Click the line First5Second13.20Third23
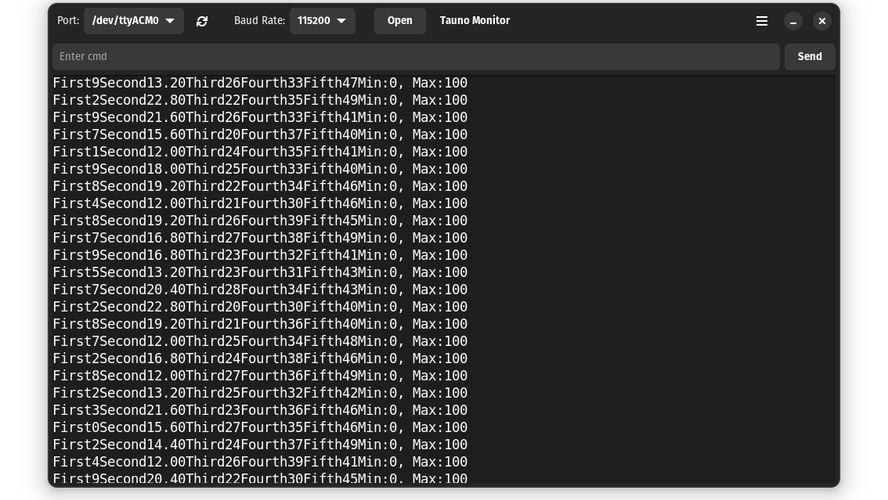 260,272
